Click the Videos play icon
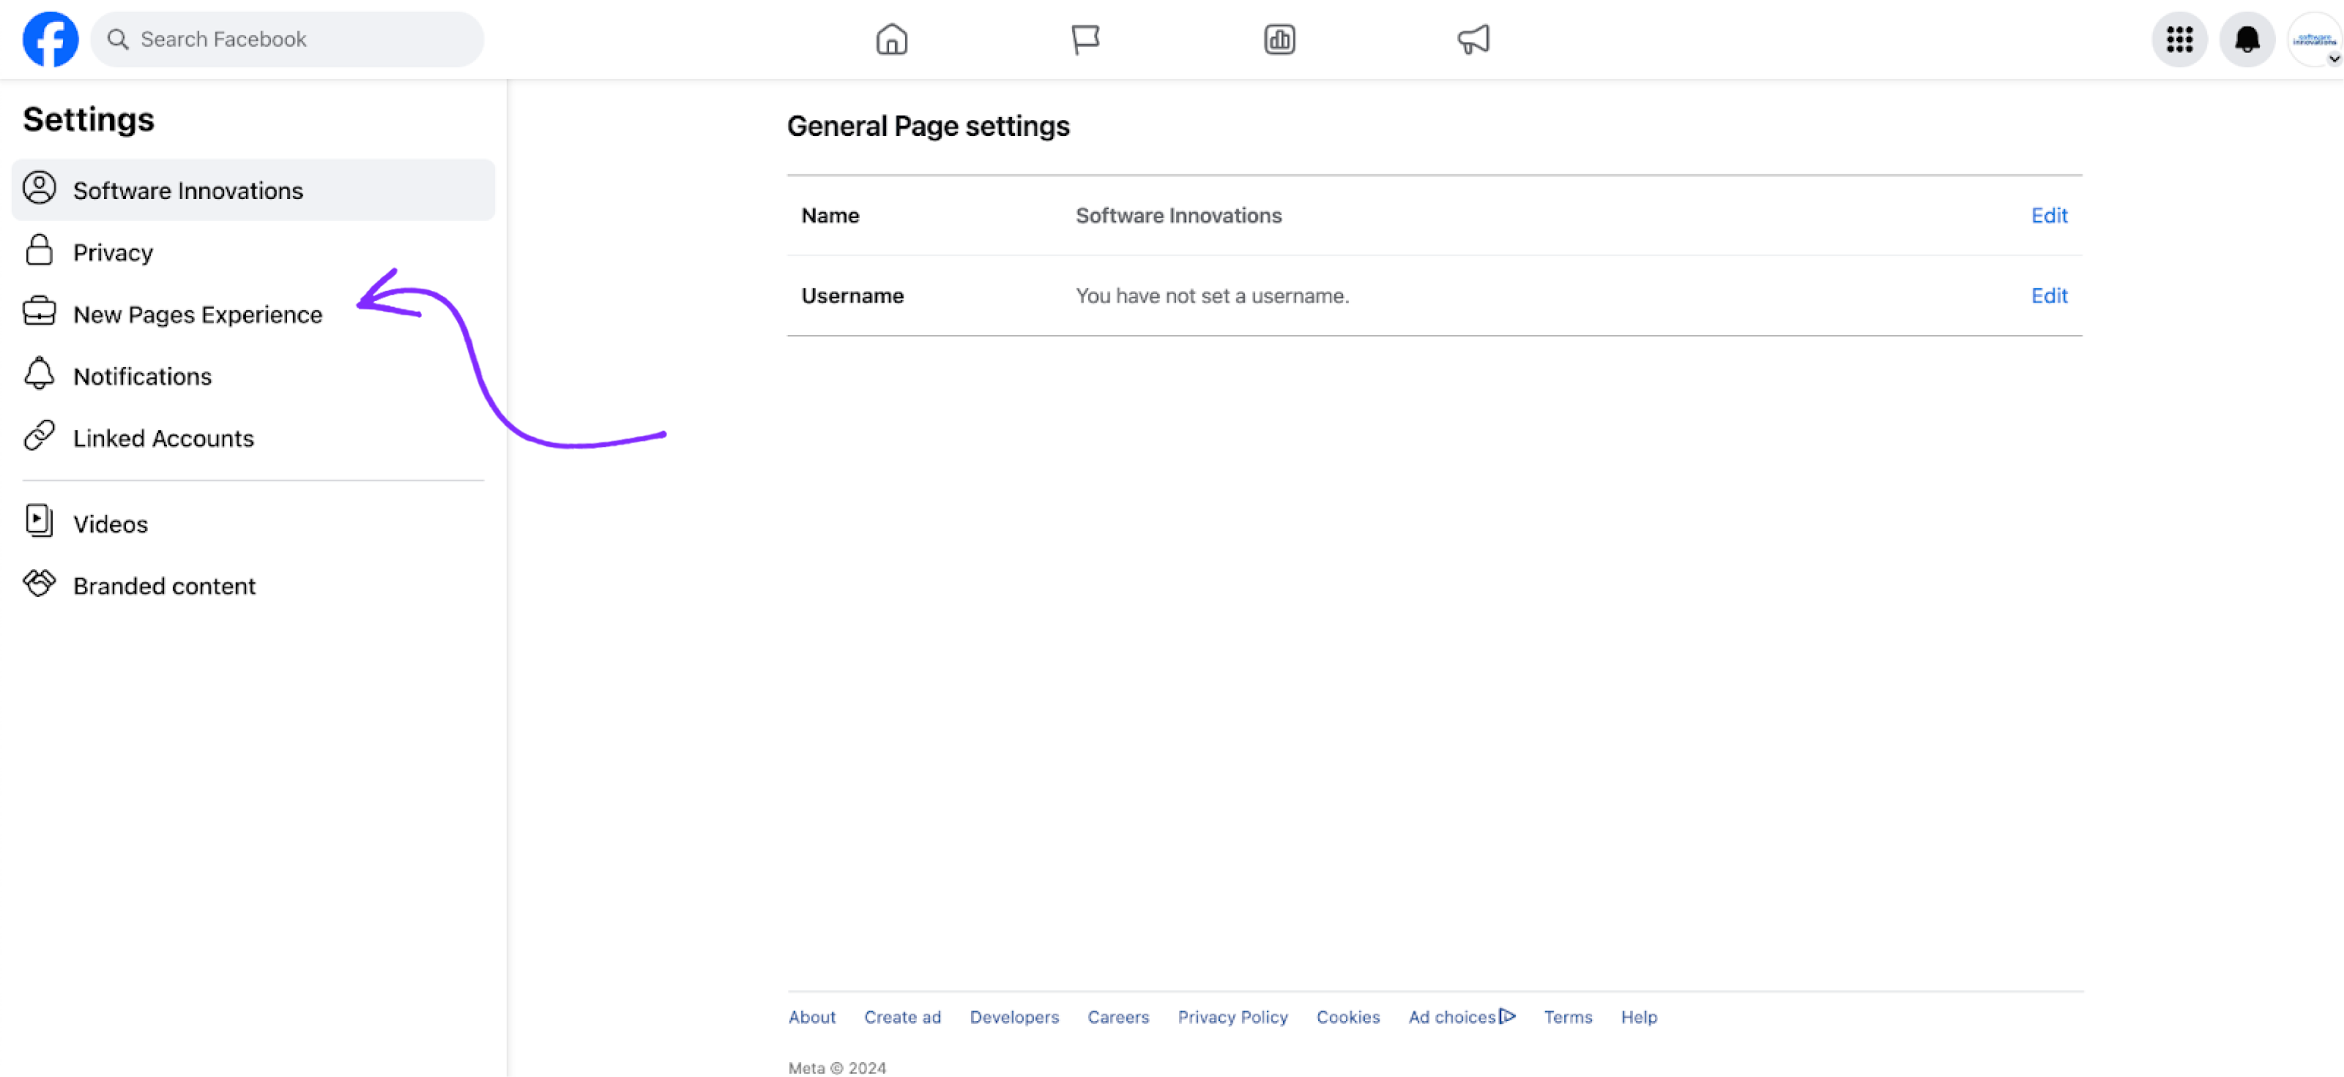Screen dimensions: 2344x1077 click(x=39, y=521)
